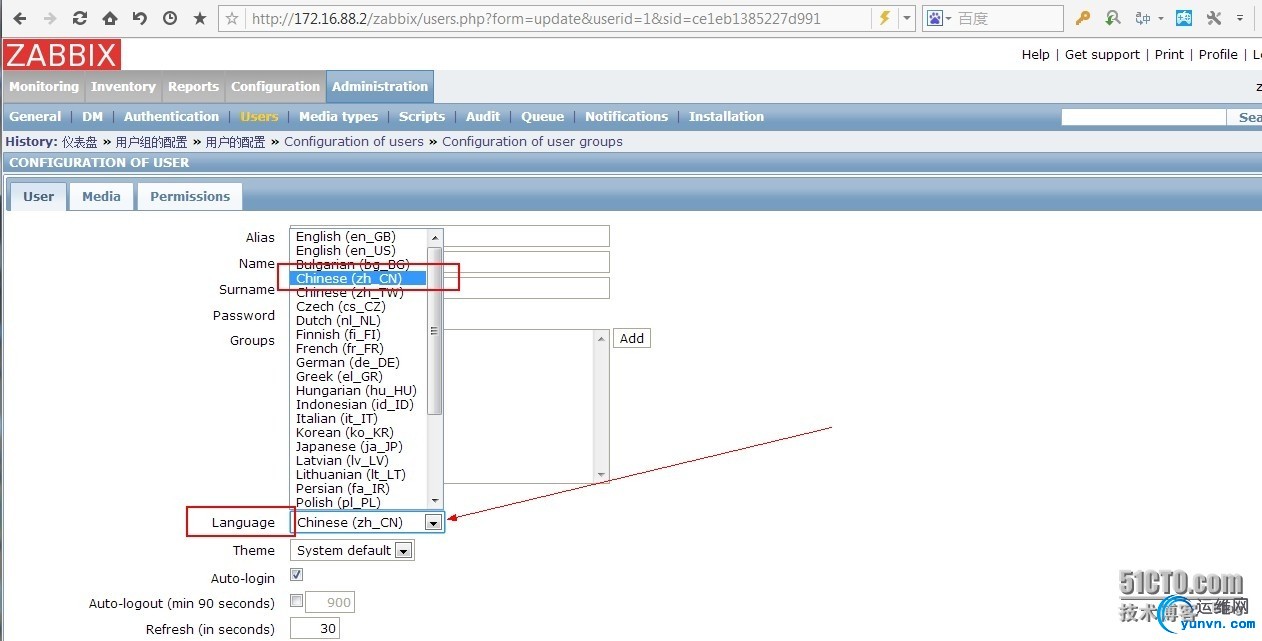The width and height of the screenshot is (1262, 641).
Task: Open the Reports menu
Action: (193, 87)
